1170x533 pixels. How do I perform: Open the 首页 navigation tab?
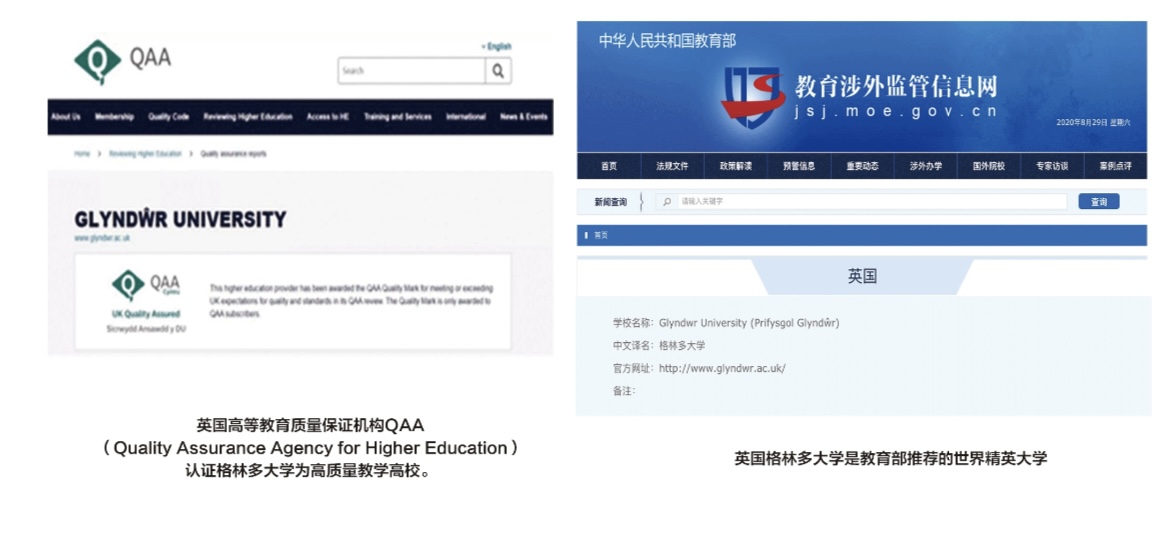pyautogui.click(x=609, y=166)
